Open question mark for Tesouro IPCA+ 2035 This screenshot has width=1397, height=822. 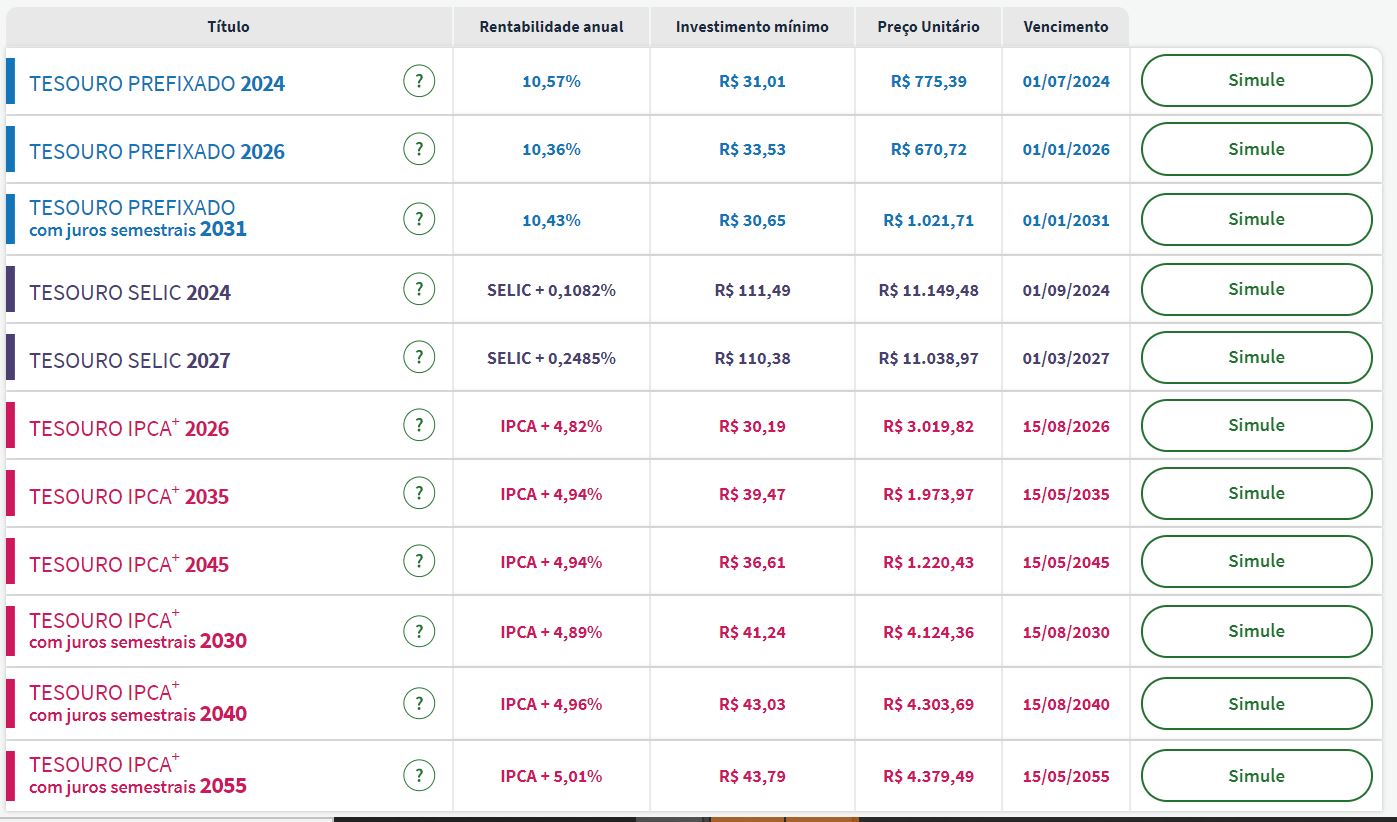pos(419,493)
